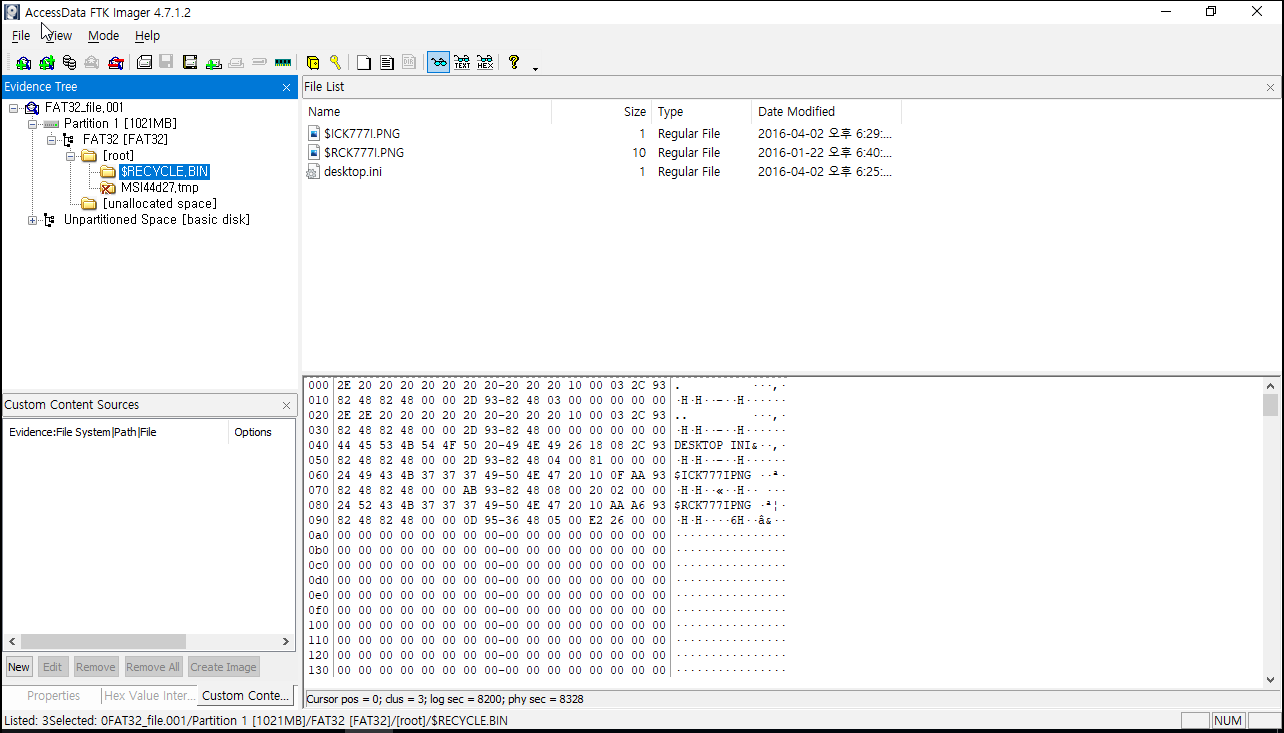Click the Options column header
This screenshot has height=733, width=1284.
tap(261, 432)
